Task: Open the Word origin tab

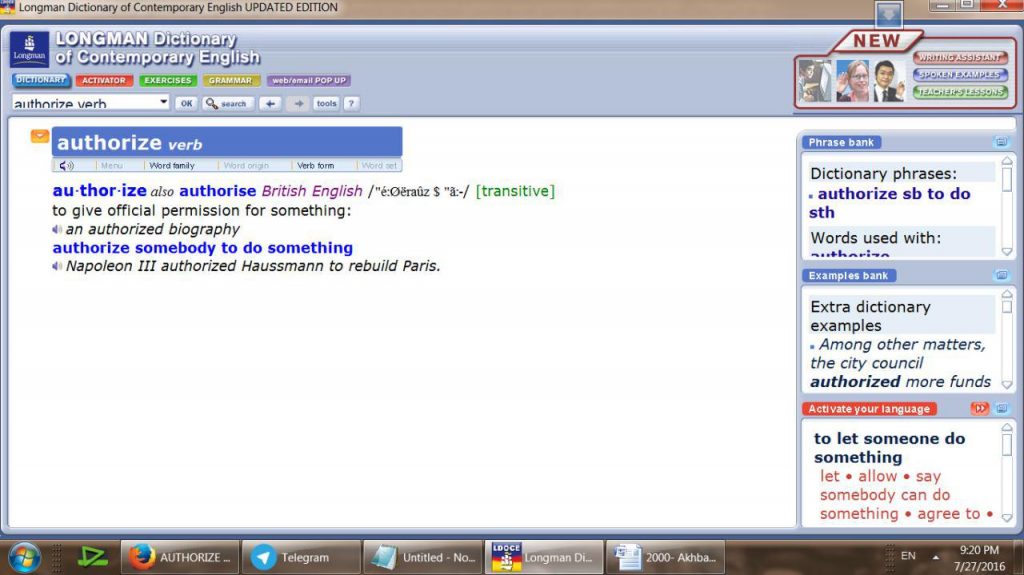Action: pyautogui.click(x=246, y=166)
